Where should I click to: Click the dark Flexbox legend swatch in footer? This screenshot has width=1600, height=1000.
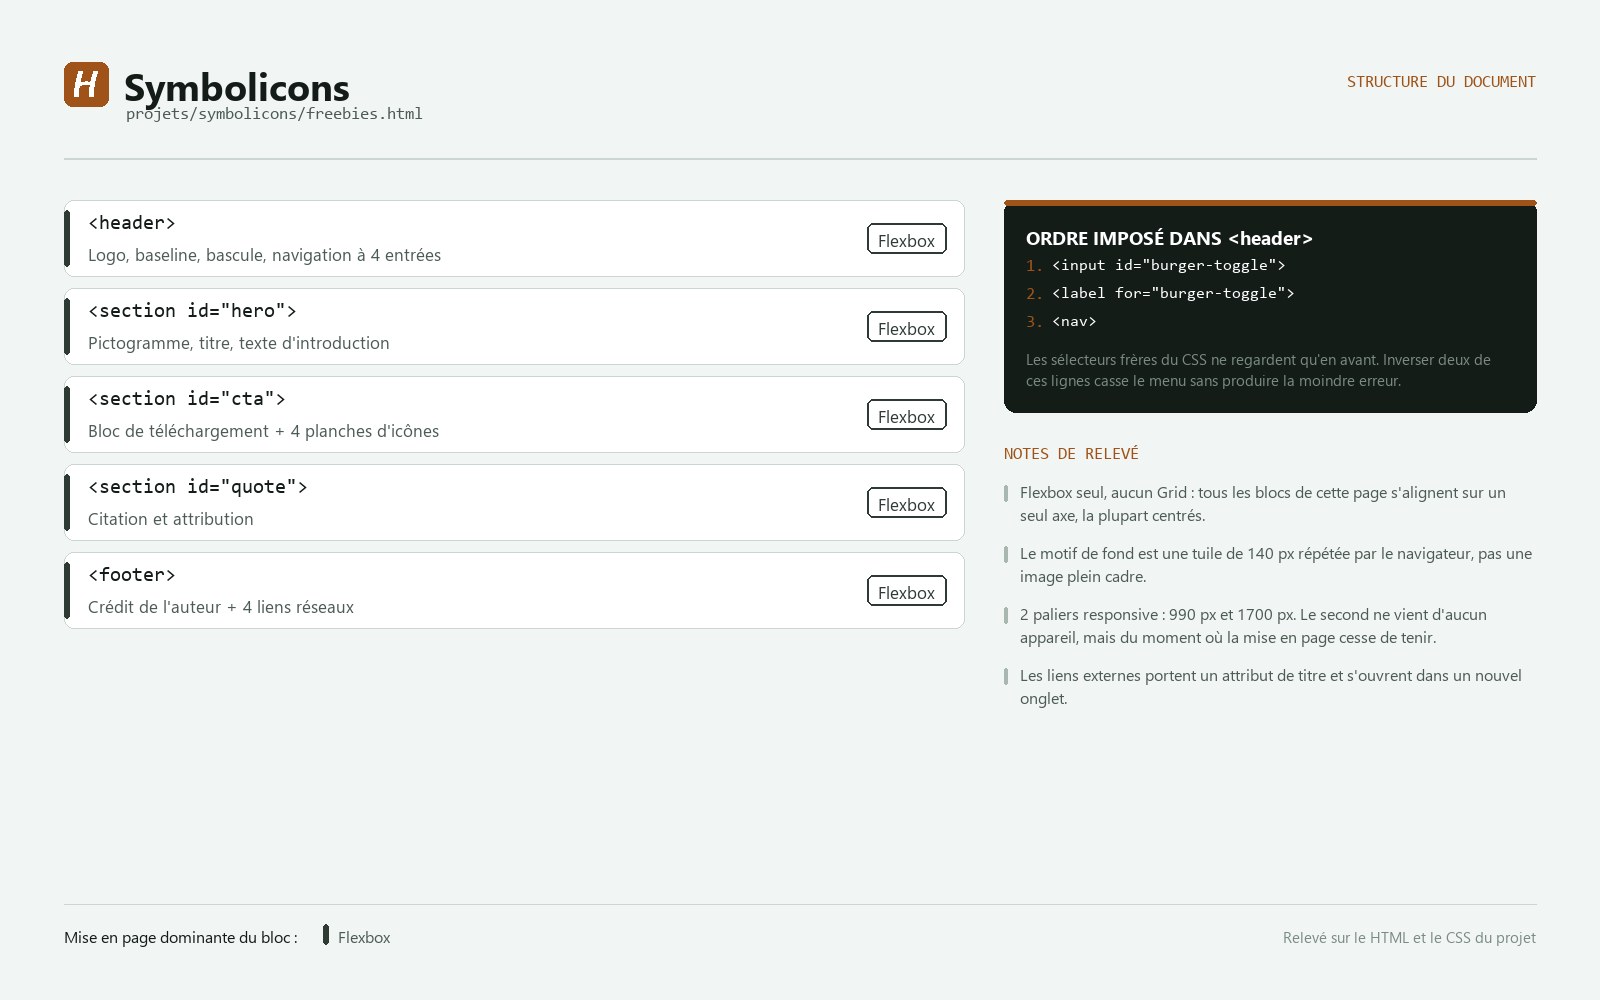point(326,935)
